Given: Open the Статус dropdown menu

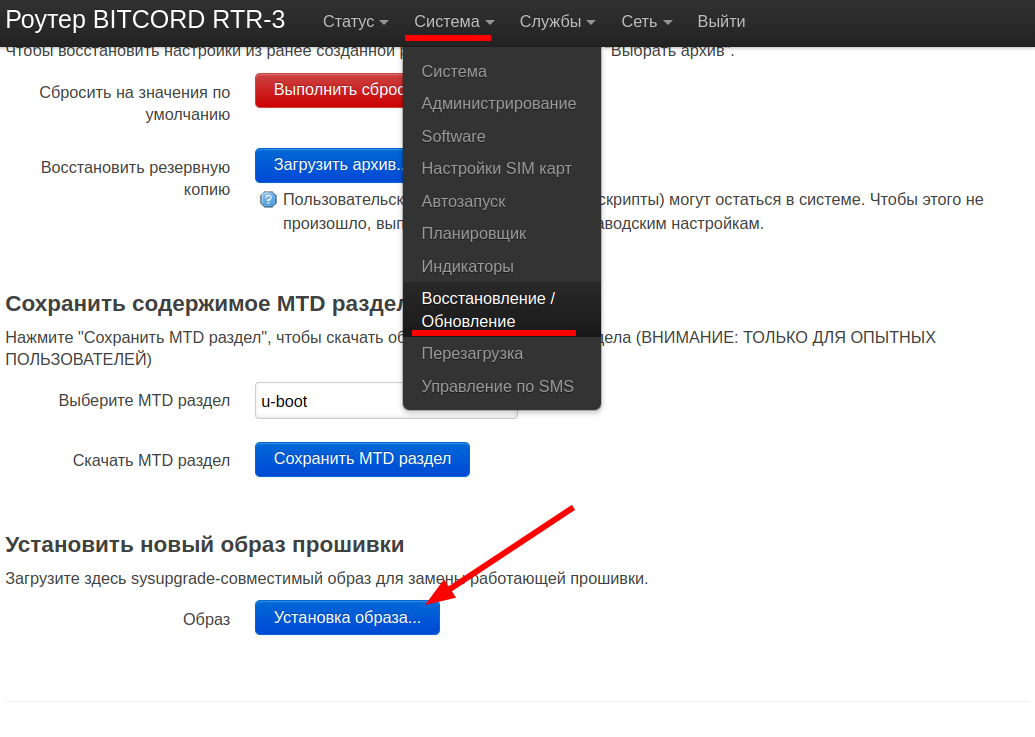Looking at the screenshot, I should [x=355, y=21].
